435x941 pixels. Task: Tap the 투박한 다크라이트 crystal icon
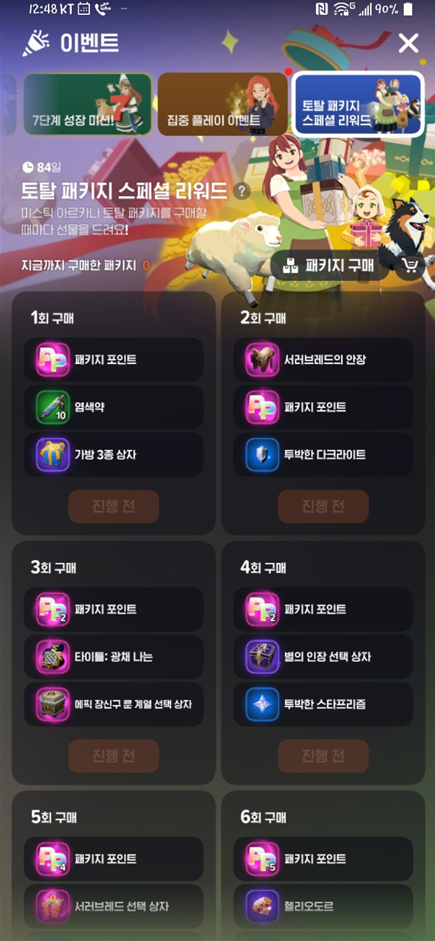(x=262, y=454)
